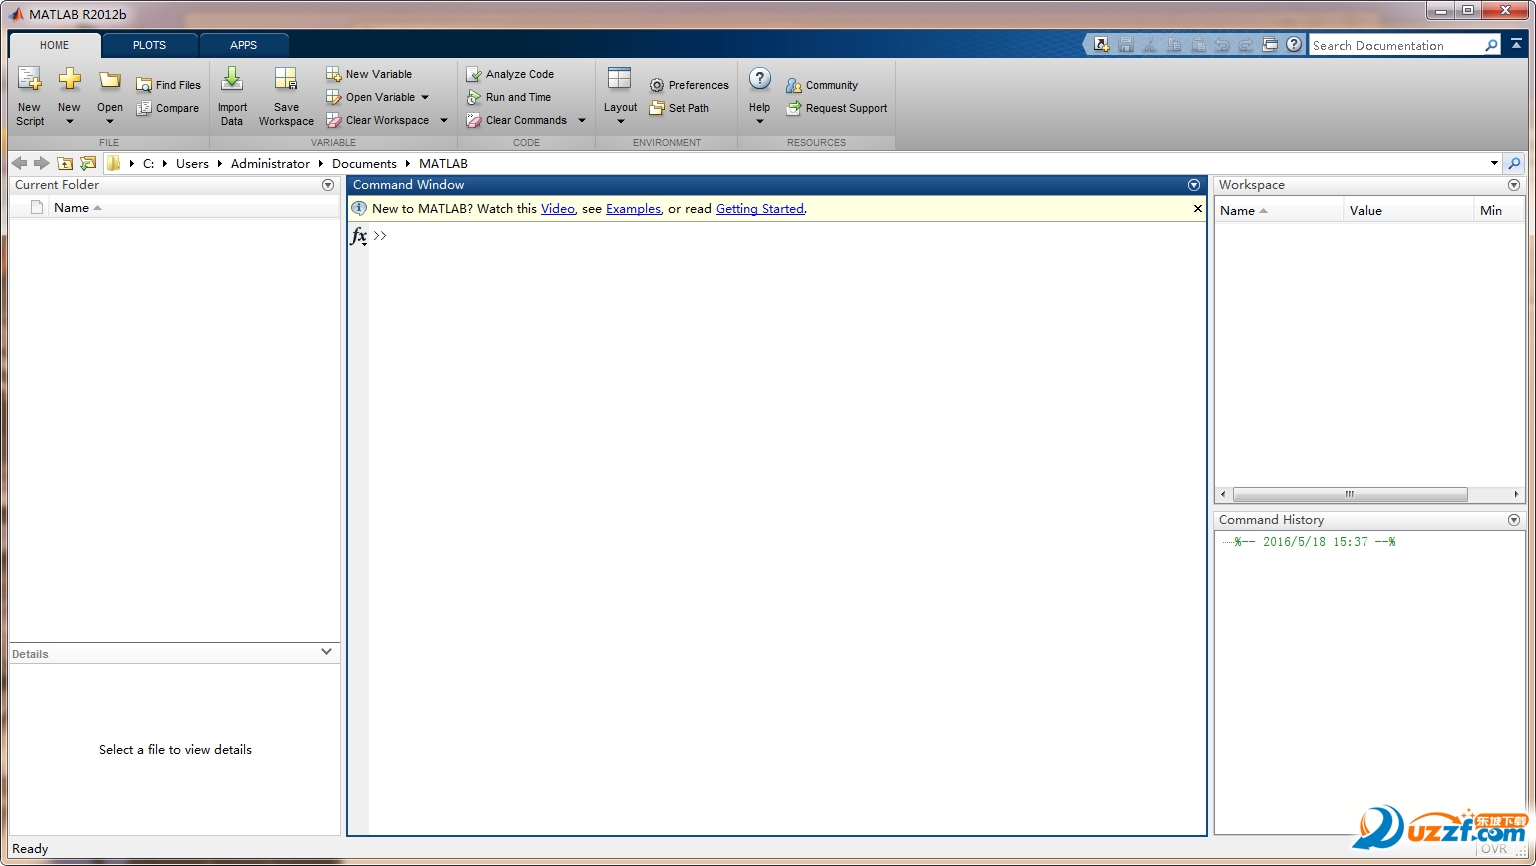Screen dimensions: 1536x866
Task: Go up one folder level
Action: tap(65, 163)
